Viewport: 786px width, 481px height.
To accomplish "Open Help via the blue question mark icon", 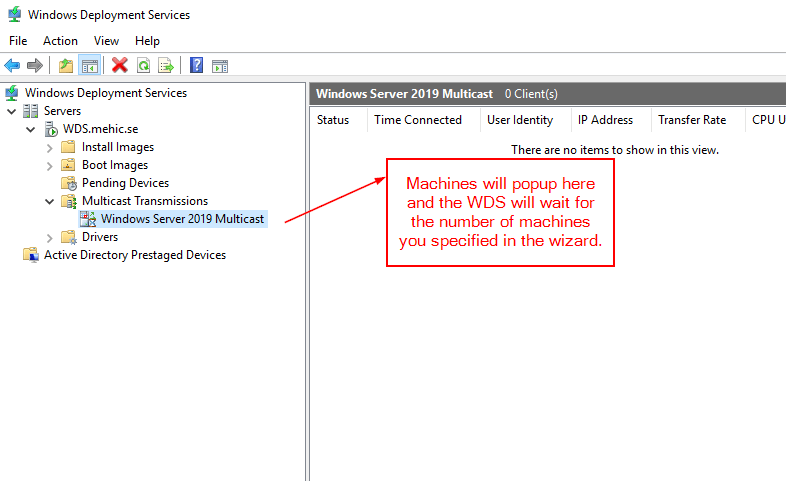I will pyautogui.click(x=196, y=65).
